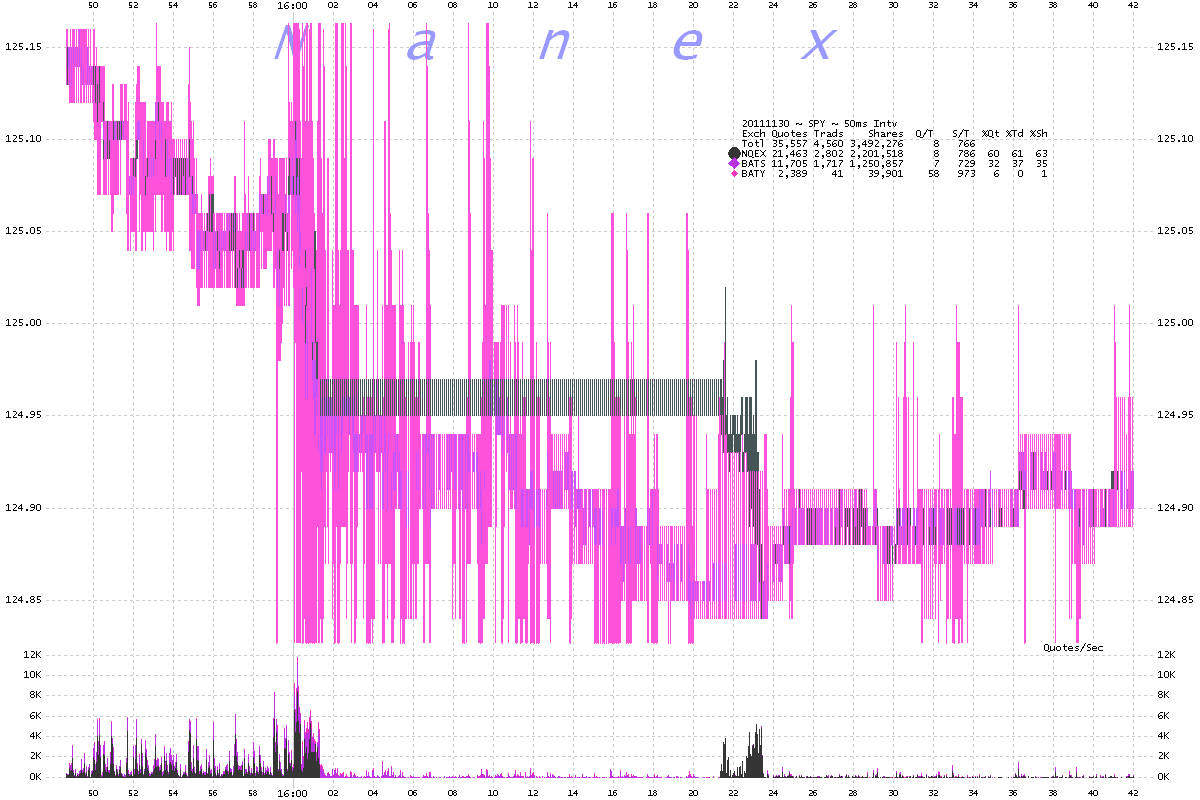Click '12K' on the left quotes axis
1200x800 pixels.
[x=31, y=654]
